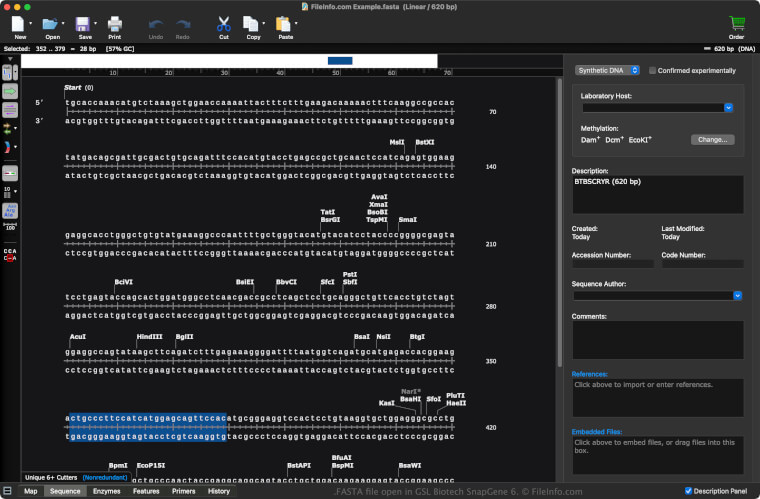This screenshot has height=499, width=760.
Task: Click the green arrow features icon in sidebar
Action: point(10,91)
